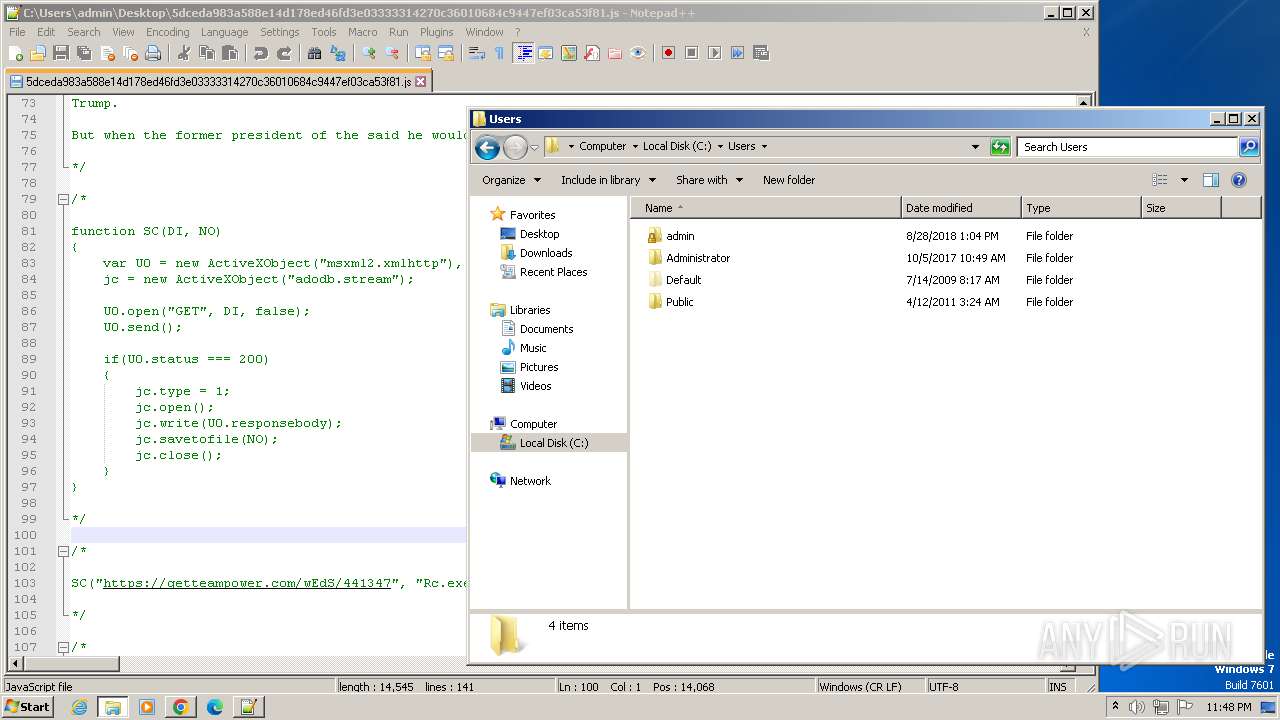Open the address bar history dropdown arrow
Viewport: 1280px width, 720px height.
point(976,147)
